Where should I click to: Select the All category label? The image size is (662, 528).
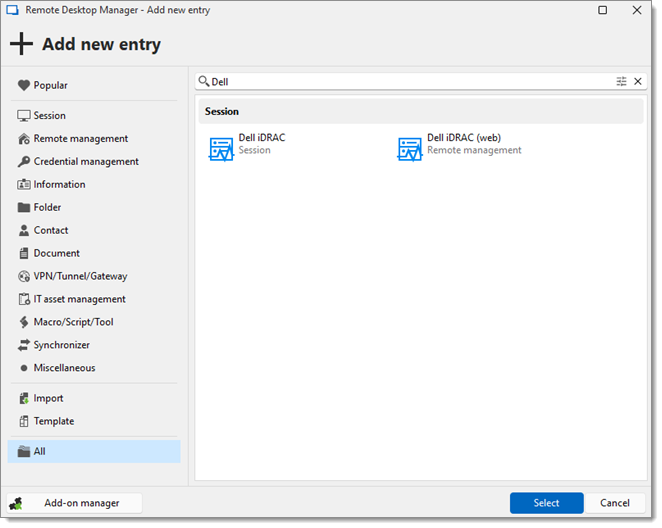39,452
